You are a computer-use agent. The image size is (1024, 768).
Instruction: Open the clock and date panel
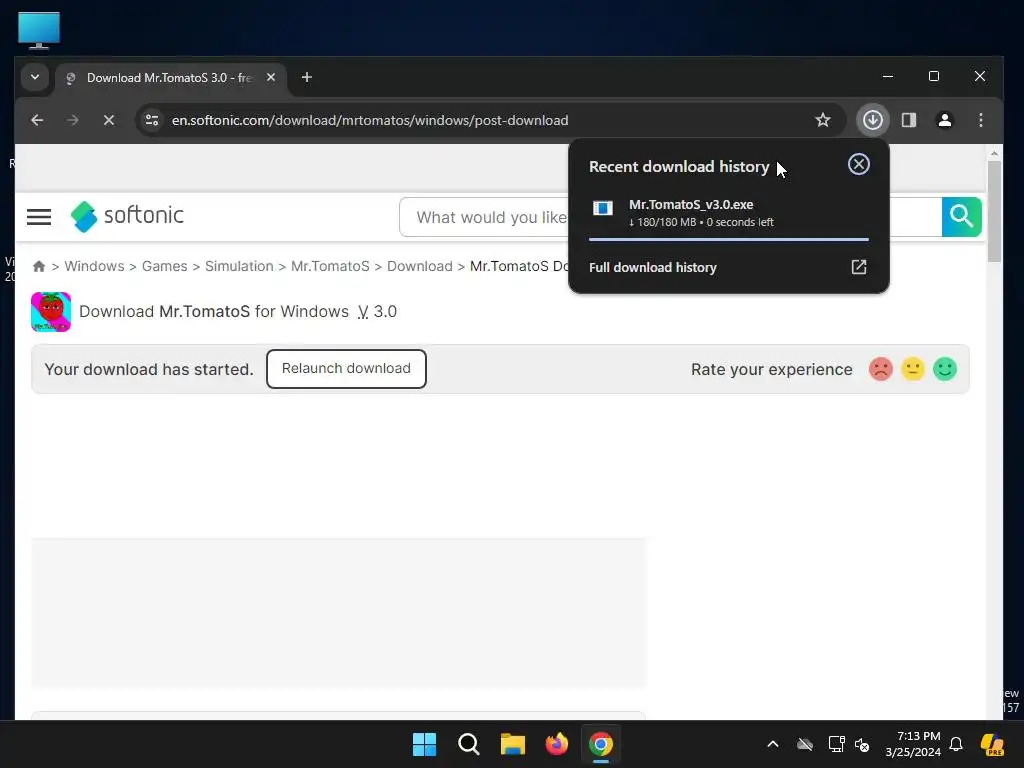click(913, 744)
